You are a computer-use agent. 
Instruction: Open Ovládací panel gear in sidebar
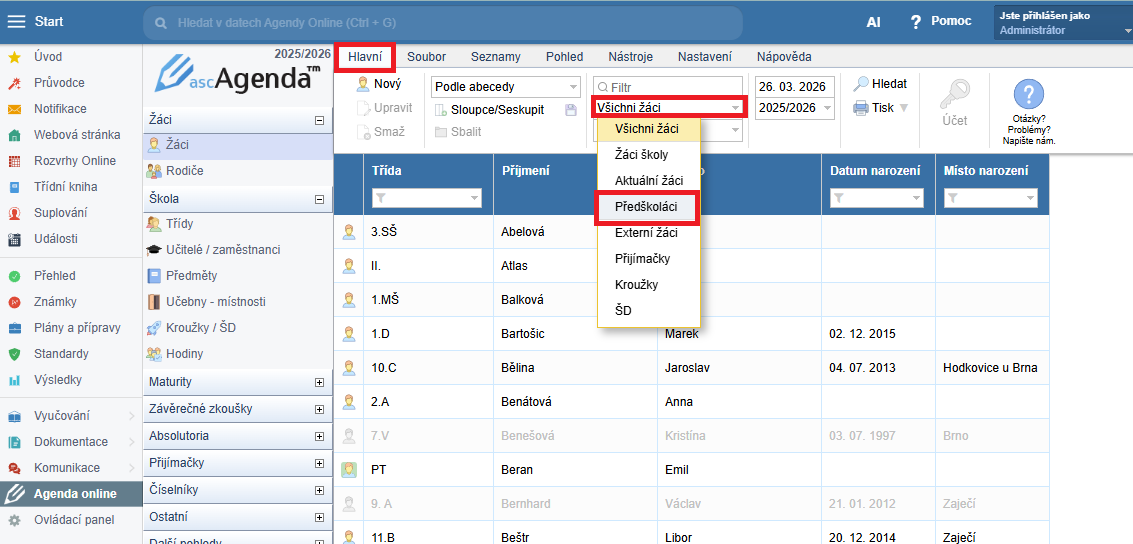tap(15, 520)
